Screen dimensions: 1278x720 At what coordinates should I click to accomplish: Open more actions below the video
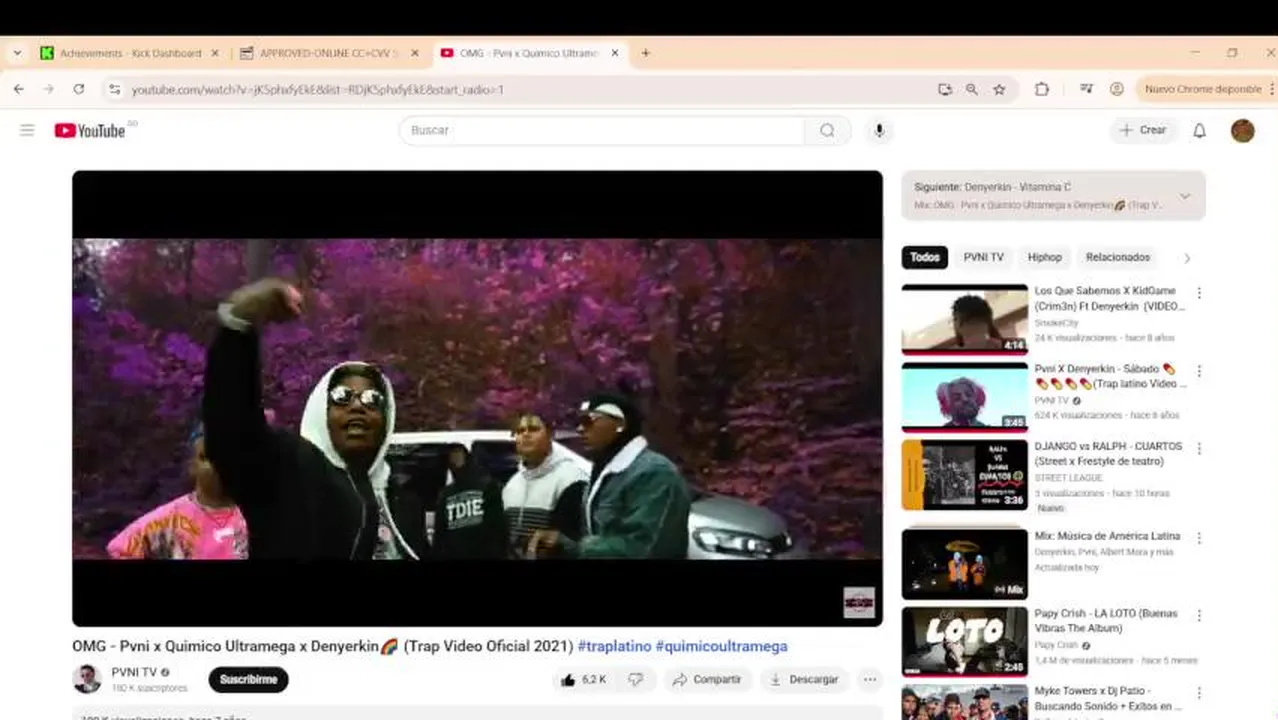870,679
